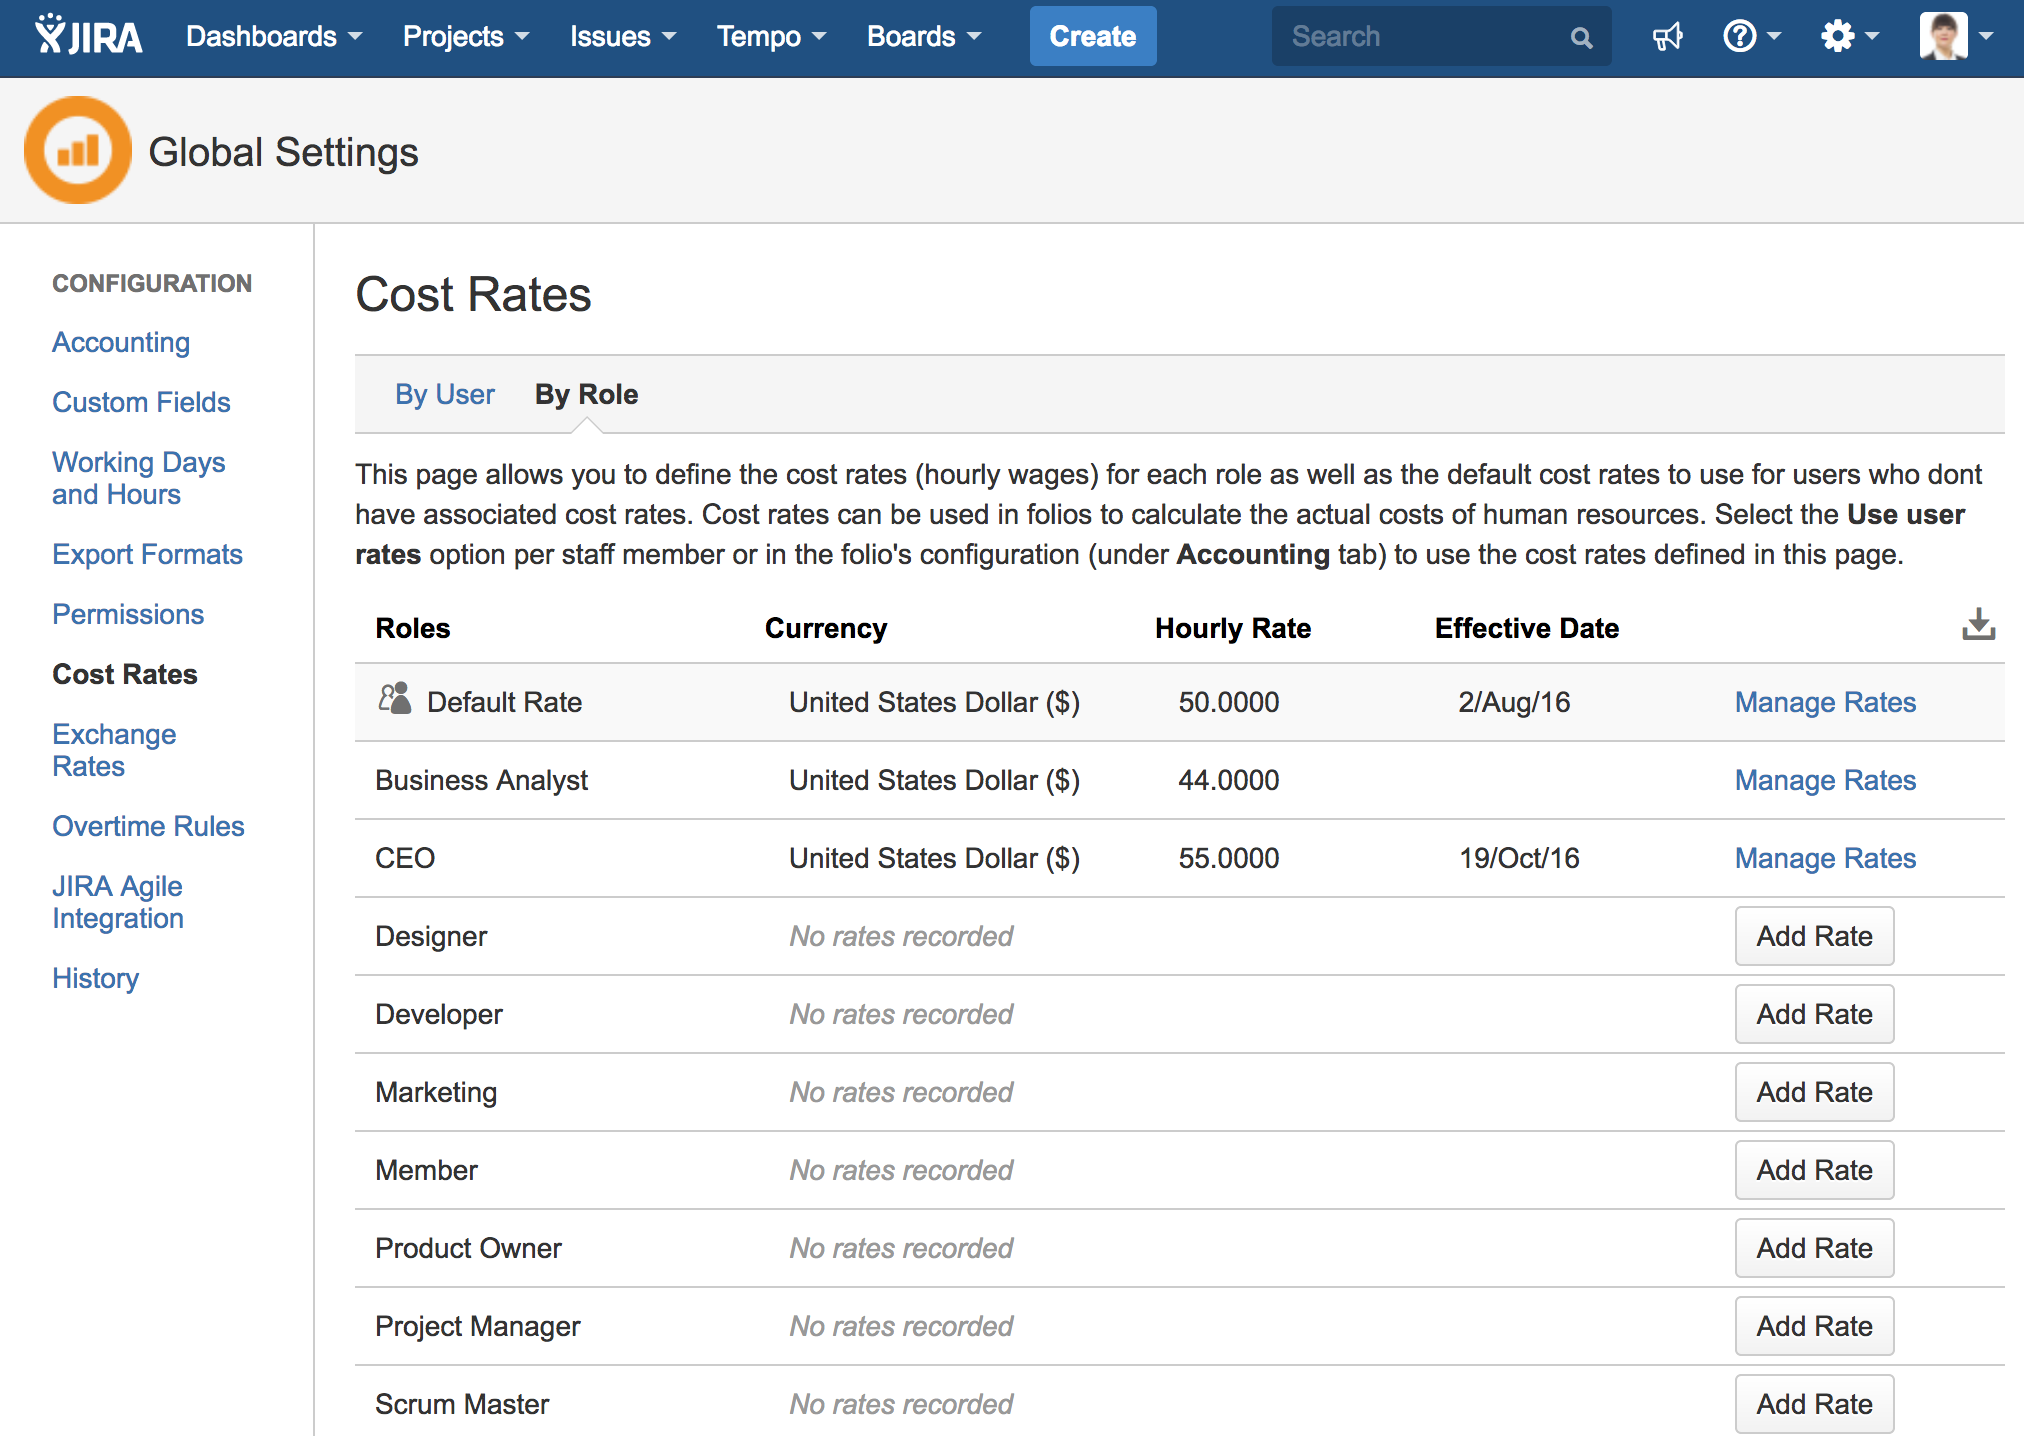Open the administration gear menu
2024x1436 pixels.
pyautogui.click(x=1848, y=37)
